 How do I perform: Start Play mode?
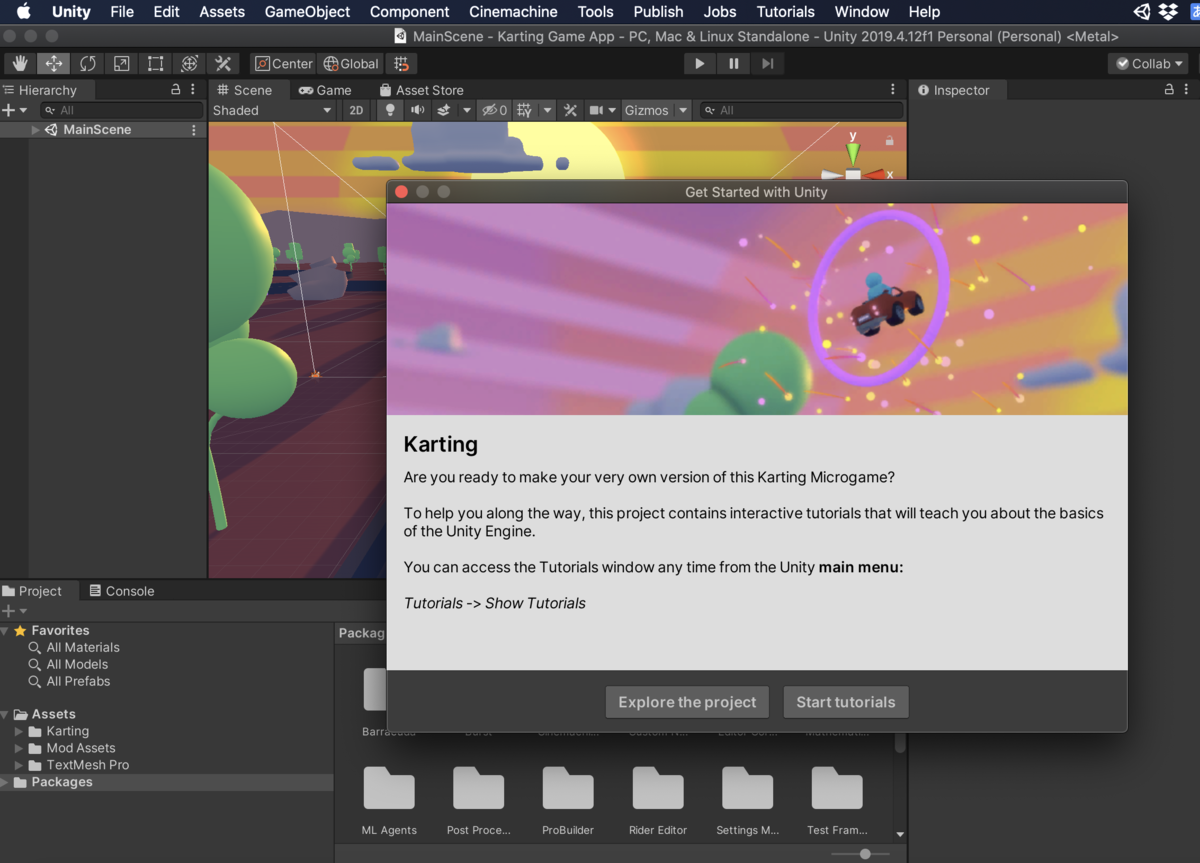[700, 63]
